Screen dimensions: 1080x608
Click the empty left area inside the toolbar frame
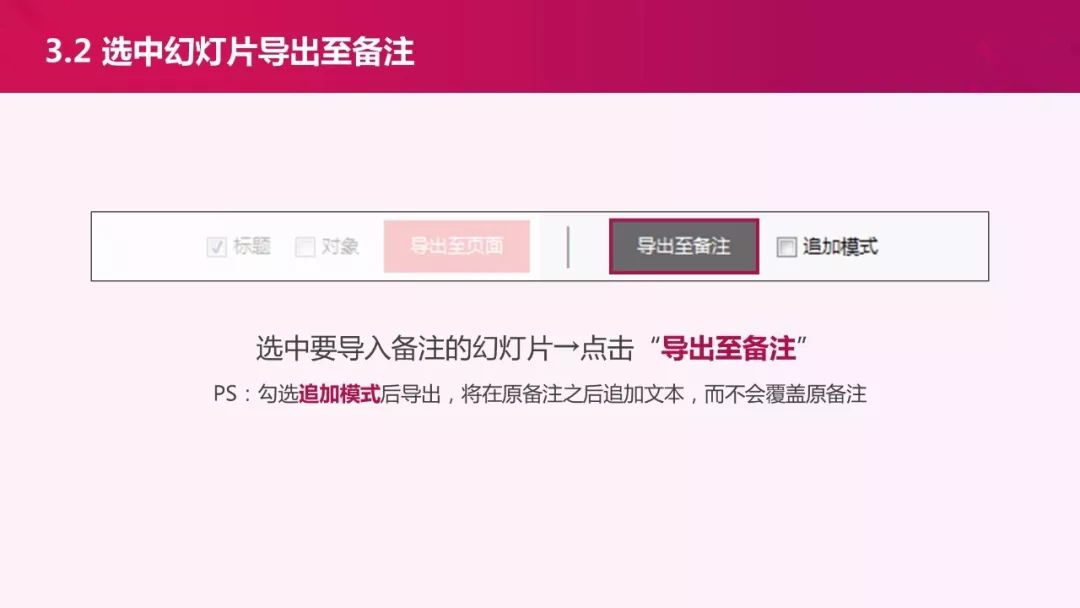[x=148, y=247]
